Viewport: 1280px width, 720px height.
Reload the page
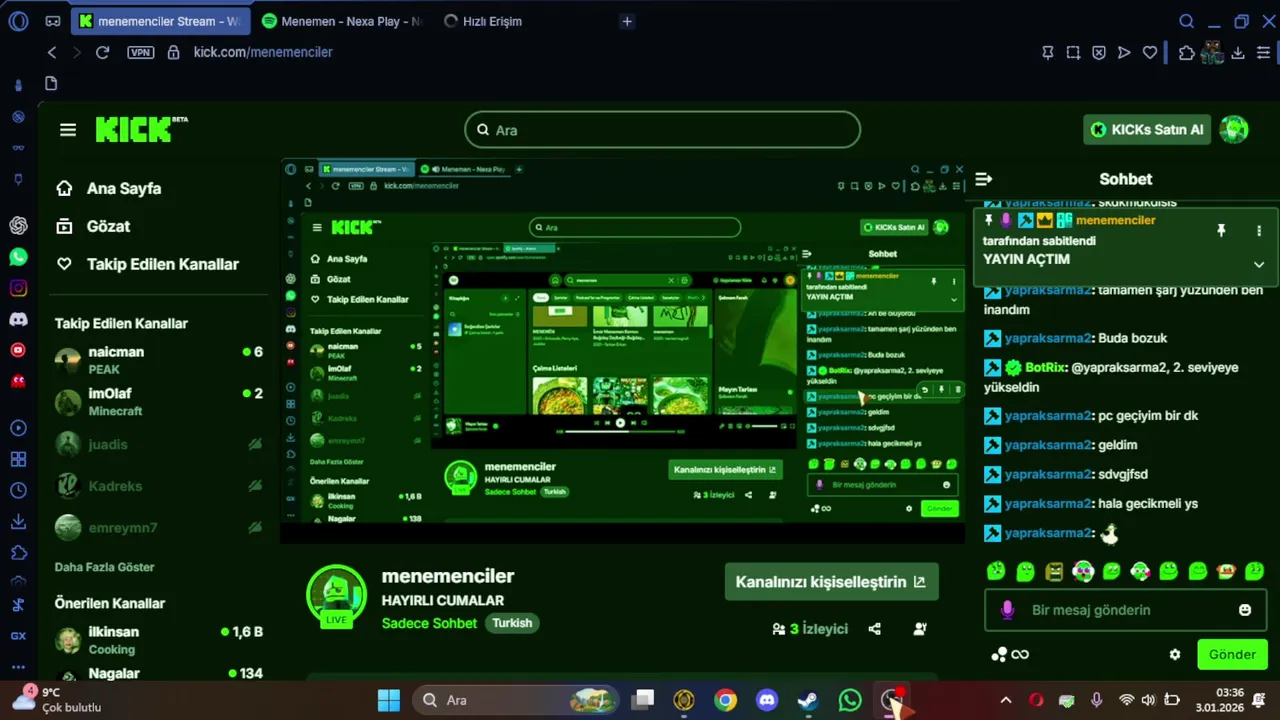[102, 52]
